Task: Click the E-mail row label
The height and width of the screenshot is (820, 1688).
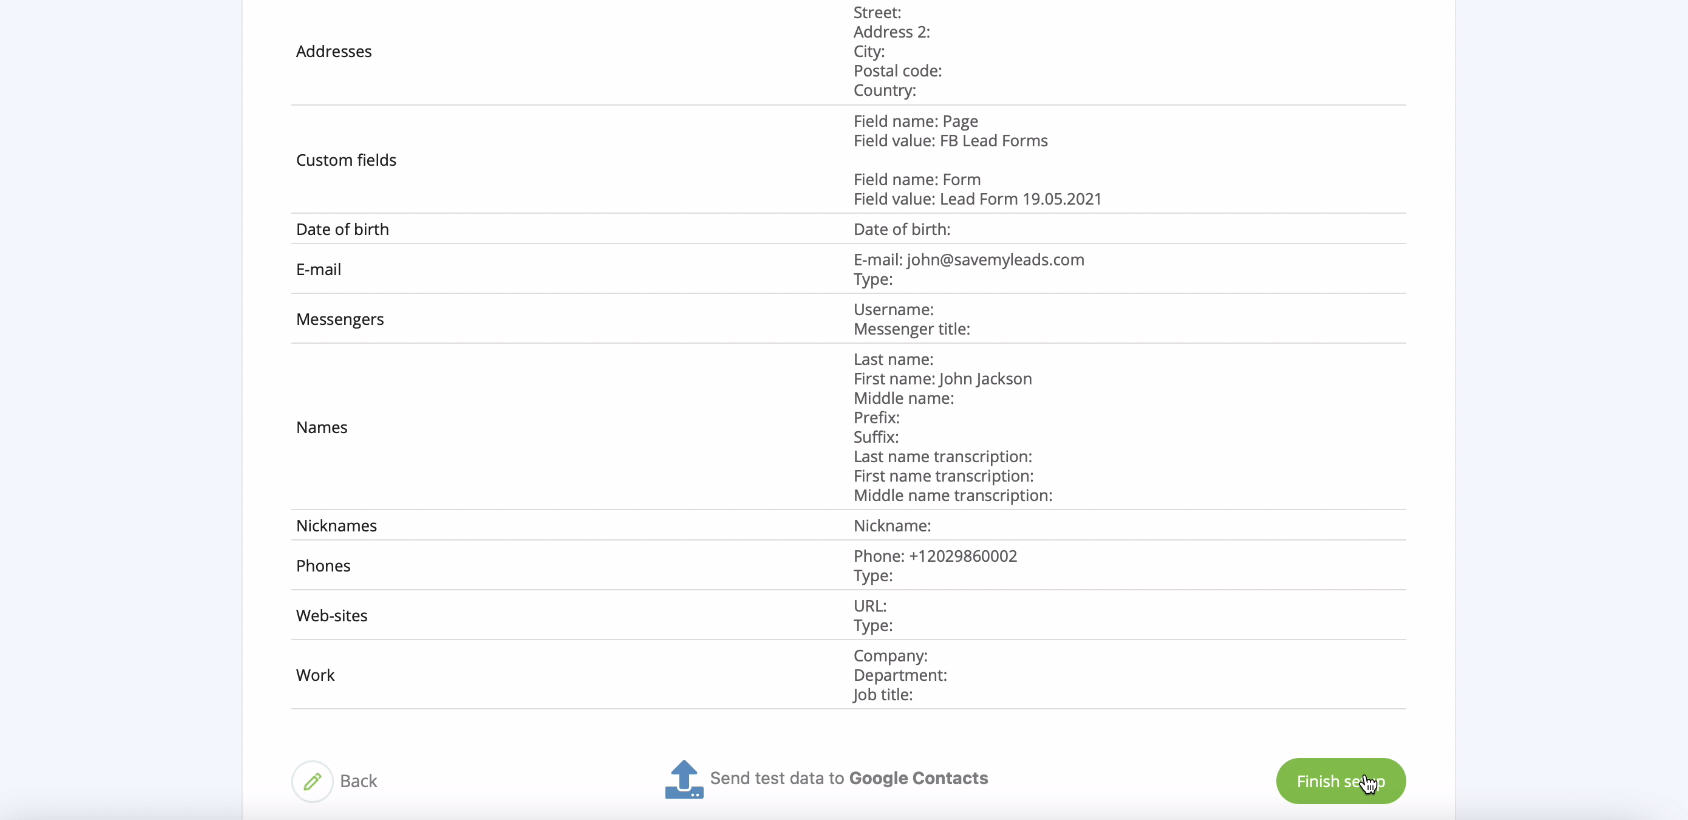Action: click(318, 269)
